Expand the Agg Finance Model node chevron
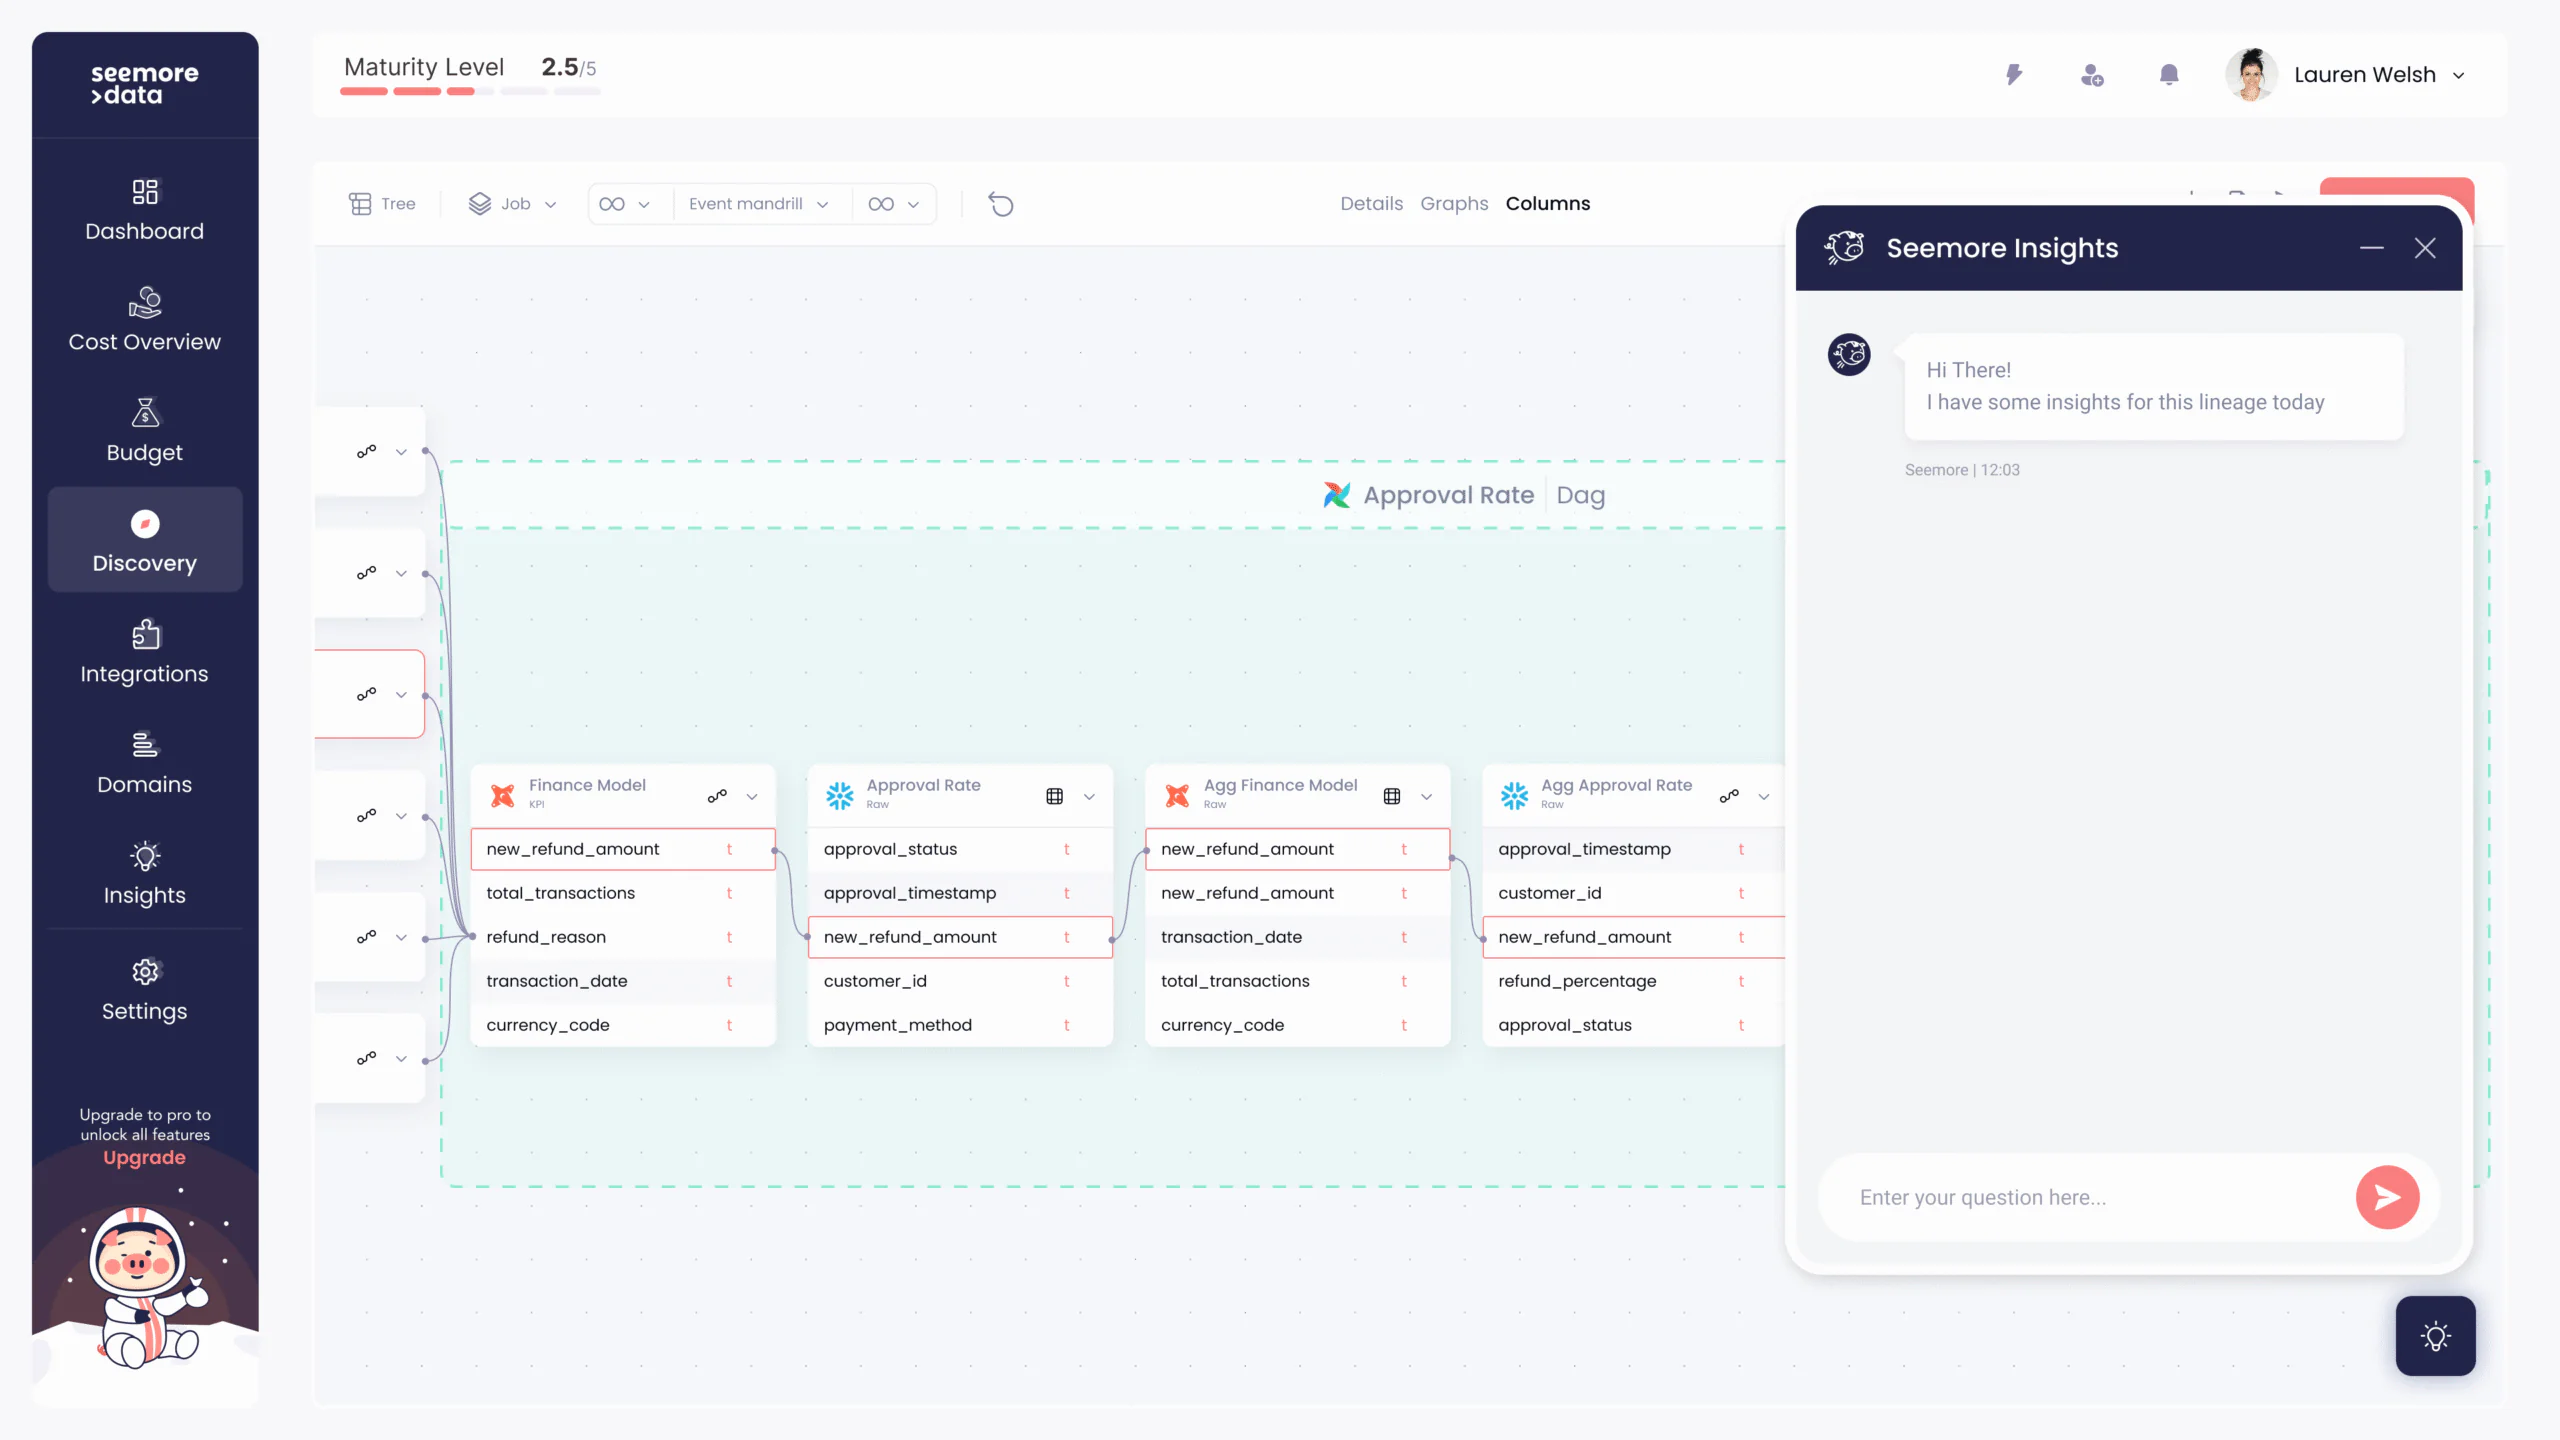 pyautogui.click(x=1427, y=797)
